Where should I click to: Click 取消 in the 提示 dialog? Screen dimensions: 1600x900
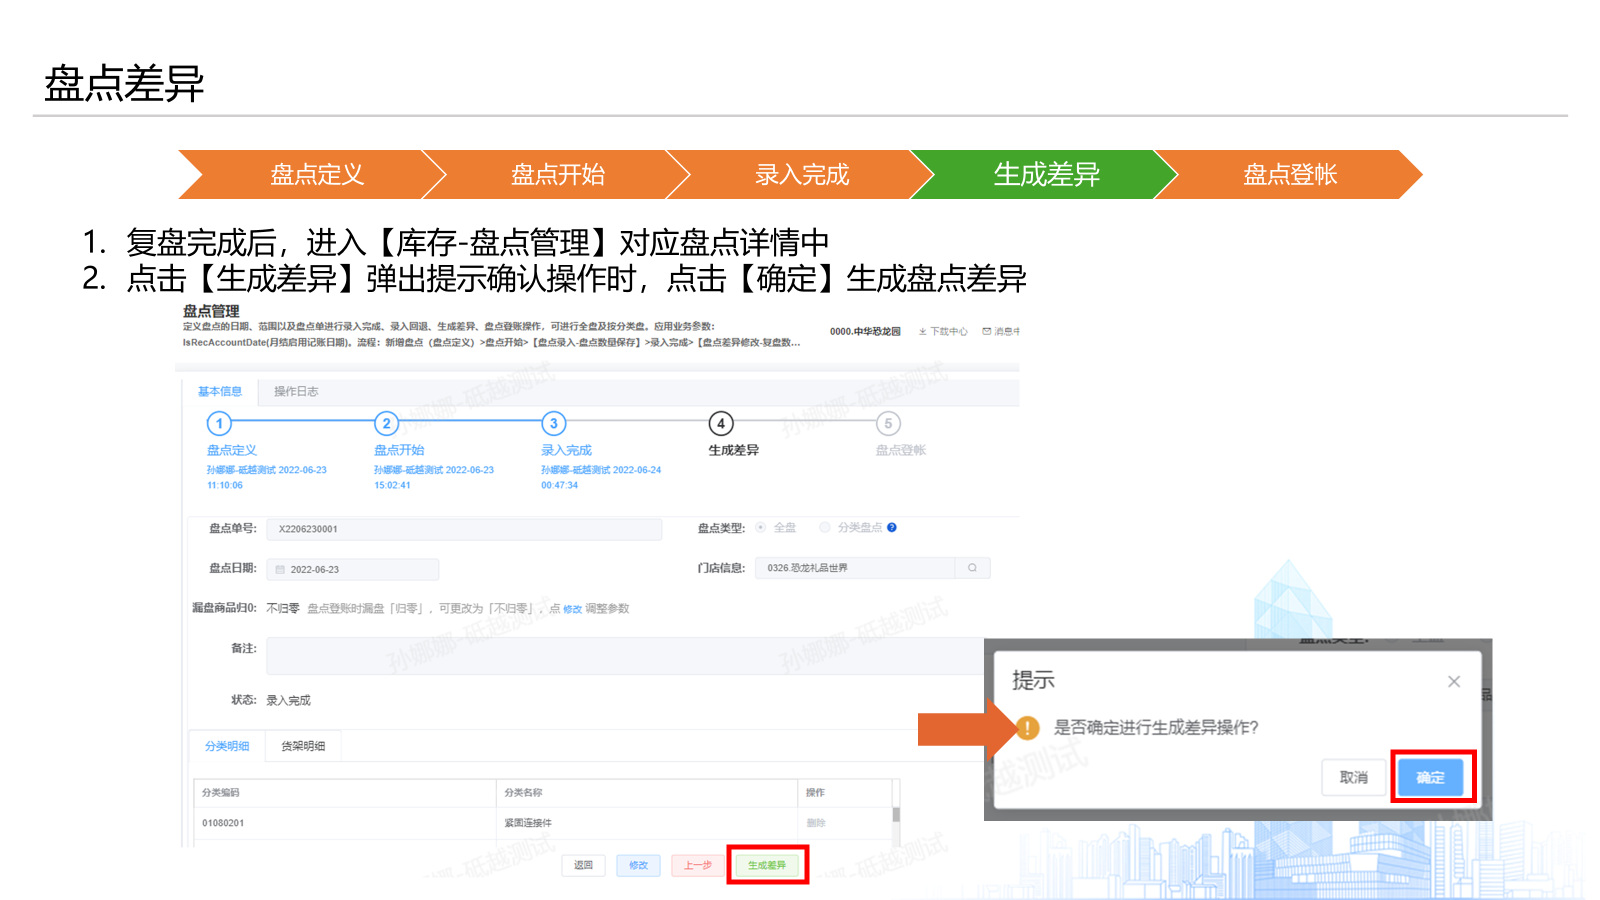coord(1354,777)
